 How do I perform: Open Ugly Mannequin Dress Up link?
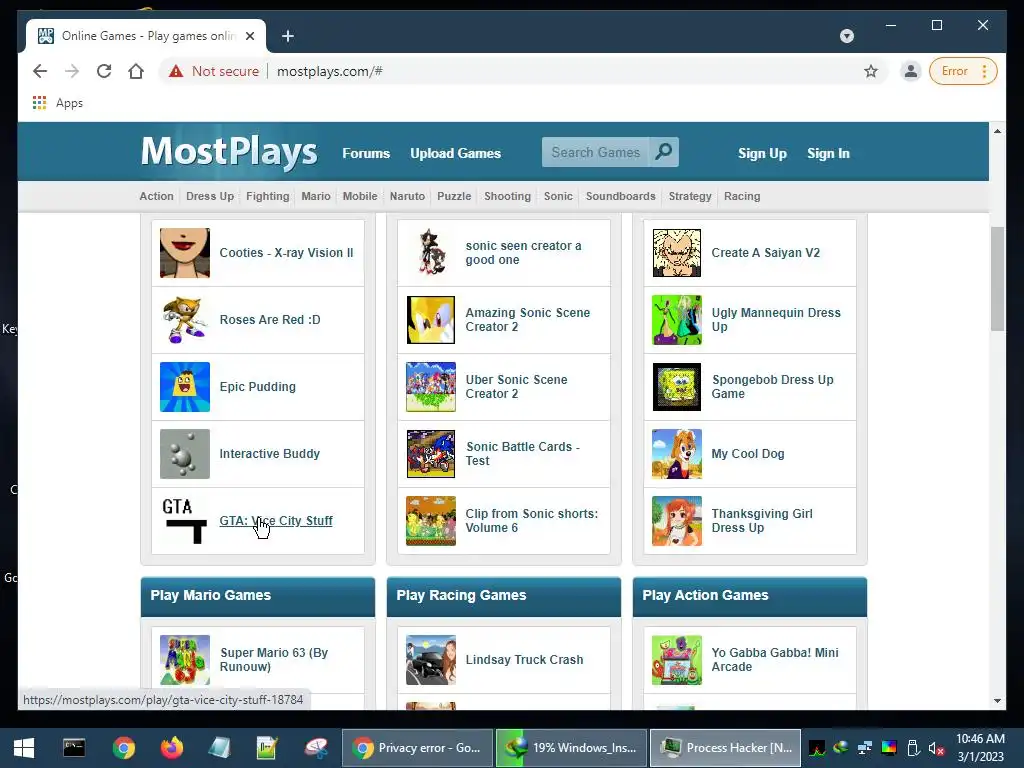776,320
